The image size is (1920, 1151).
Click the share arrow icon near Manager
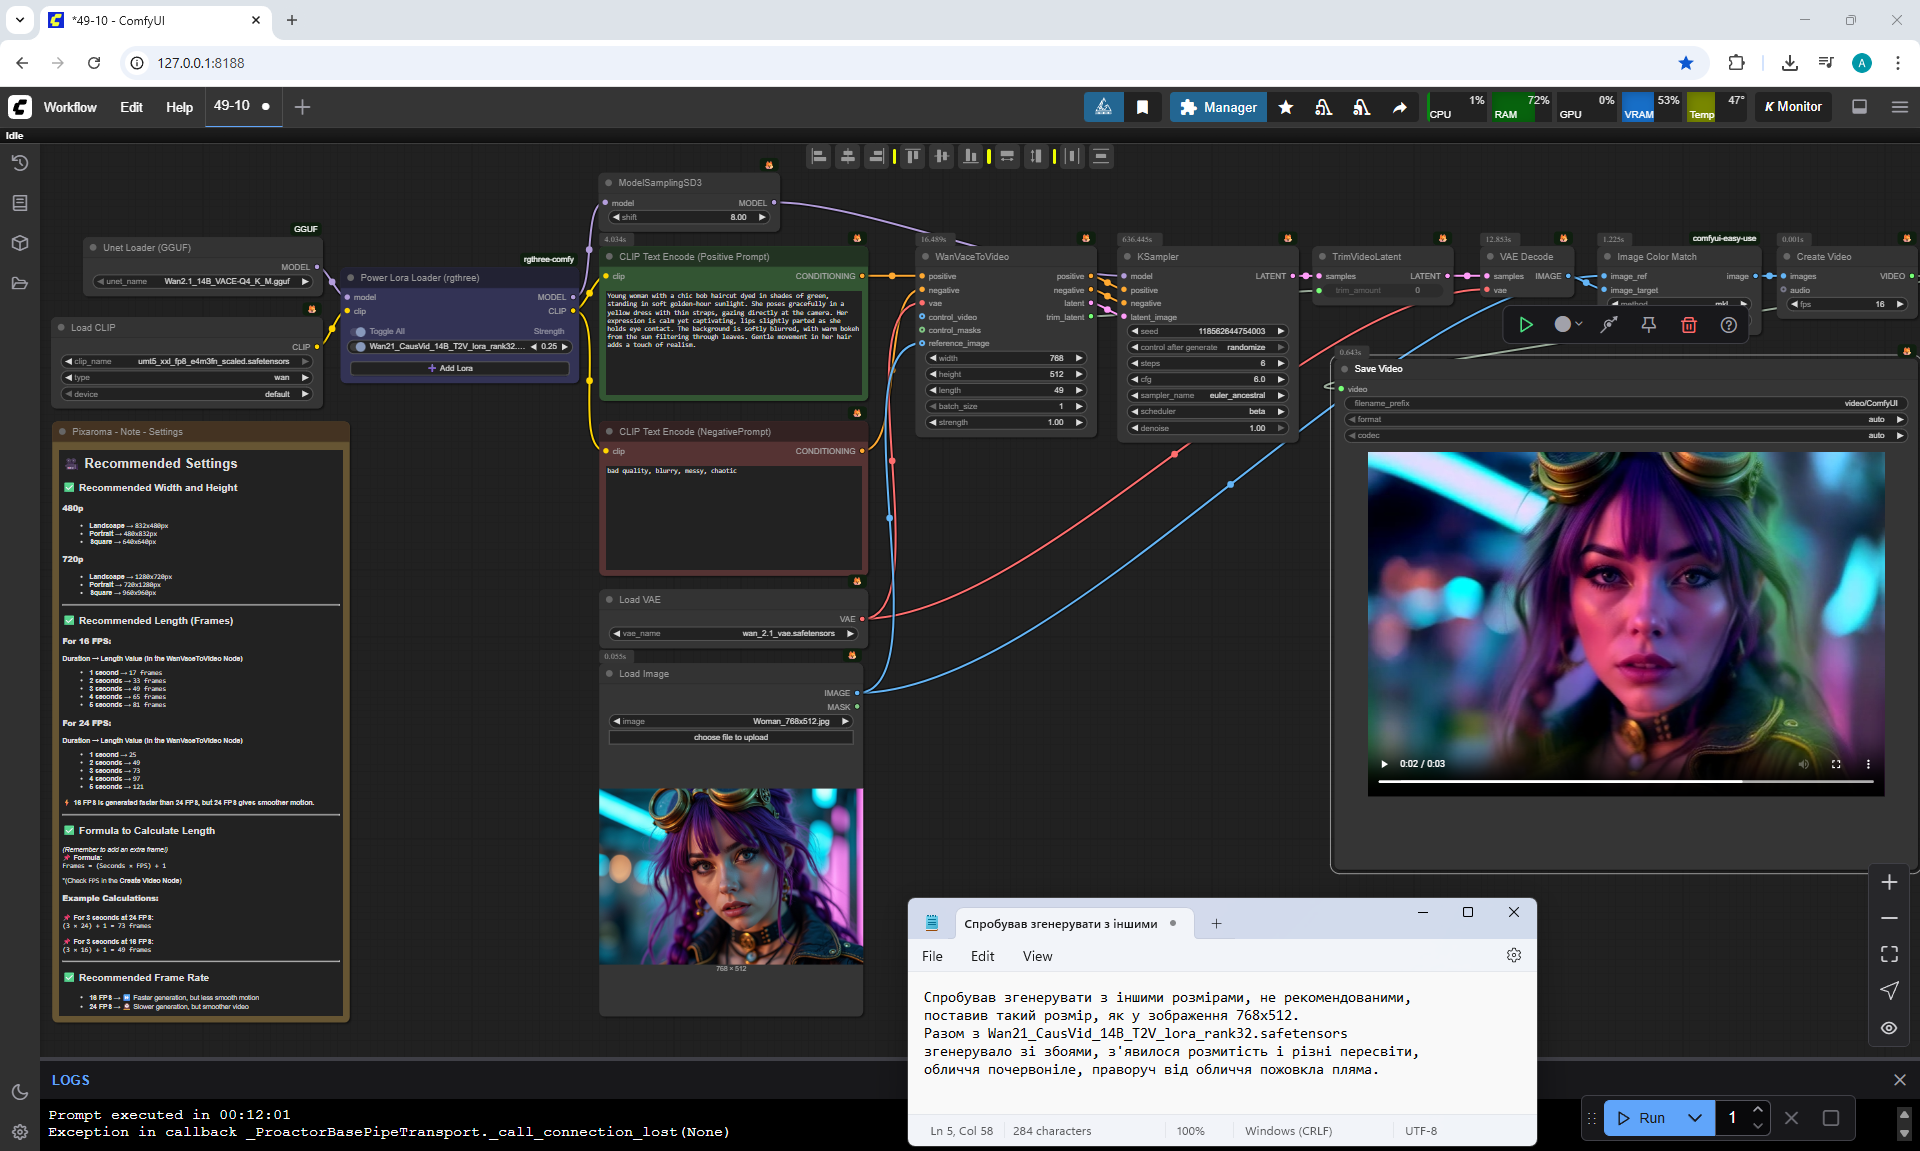click(1399, 107)
